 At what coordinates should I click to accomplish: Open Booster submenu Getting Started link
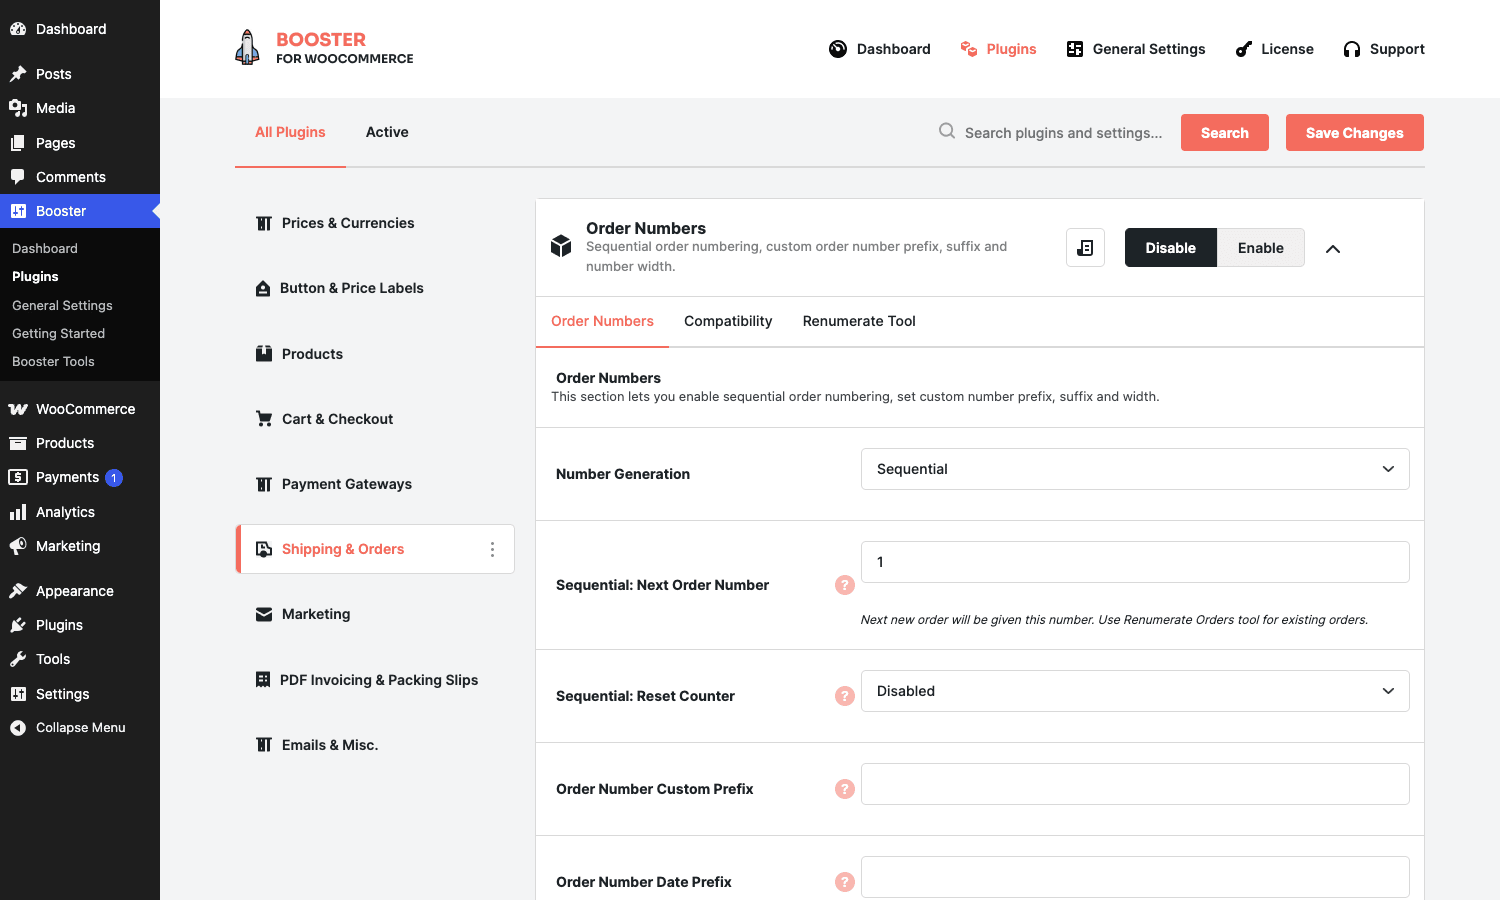[x=58, y=333]
